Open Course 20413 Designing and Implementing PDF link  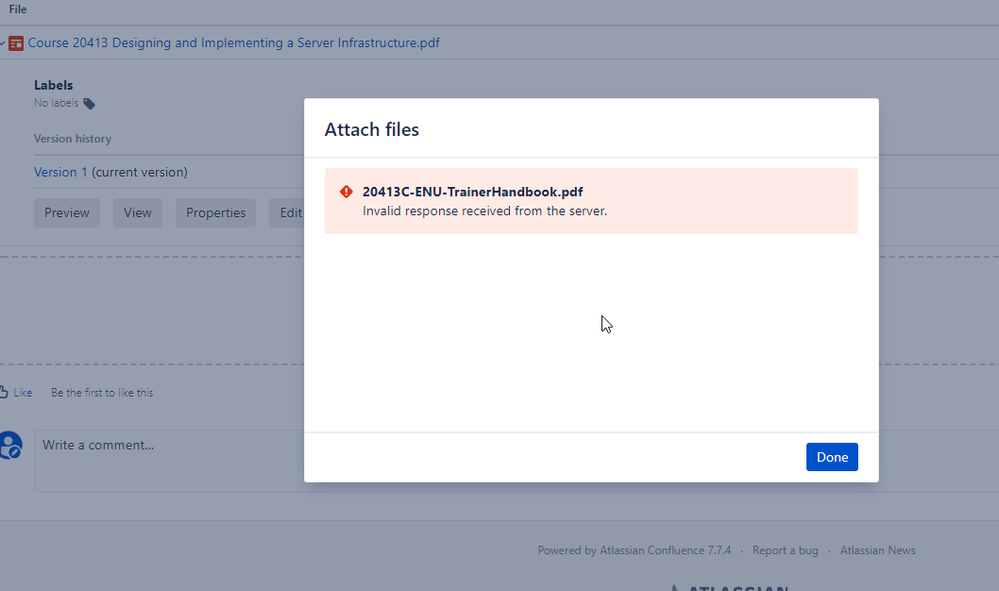[233, 43]
